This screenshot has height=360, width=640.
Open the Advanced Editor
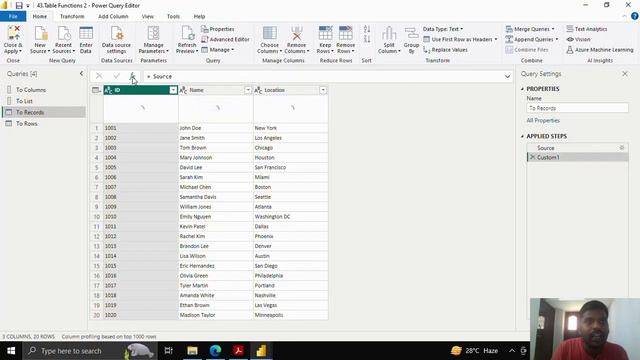[x=225, y=40]
